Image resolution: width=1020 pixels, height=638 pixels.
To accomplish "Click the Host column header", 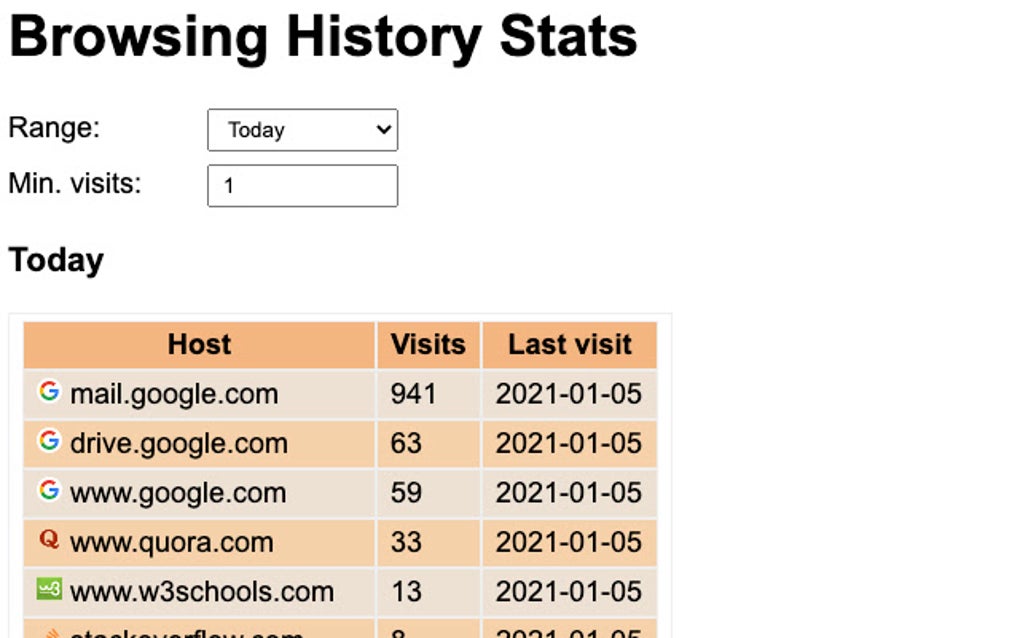I will [x=199, y=344].
